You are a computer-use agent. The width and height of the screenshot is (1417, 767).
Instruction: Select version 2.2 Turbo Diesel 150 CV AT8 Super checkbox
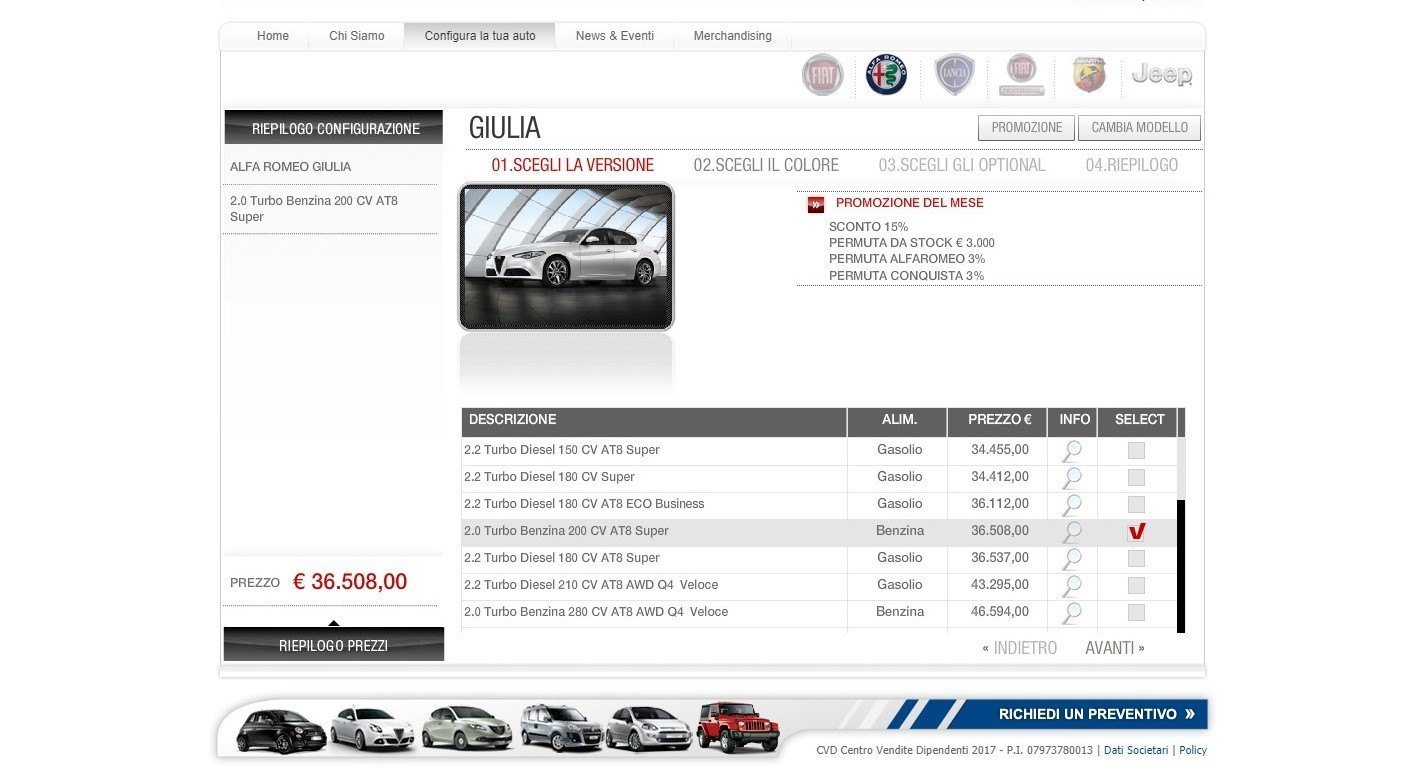pos(1136,451)
